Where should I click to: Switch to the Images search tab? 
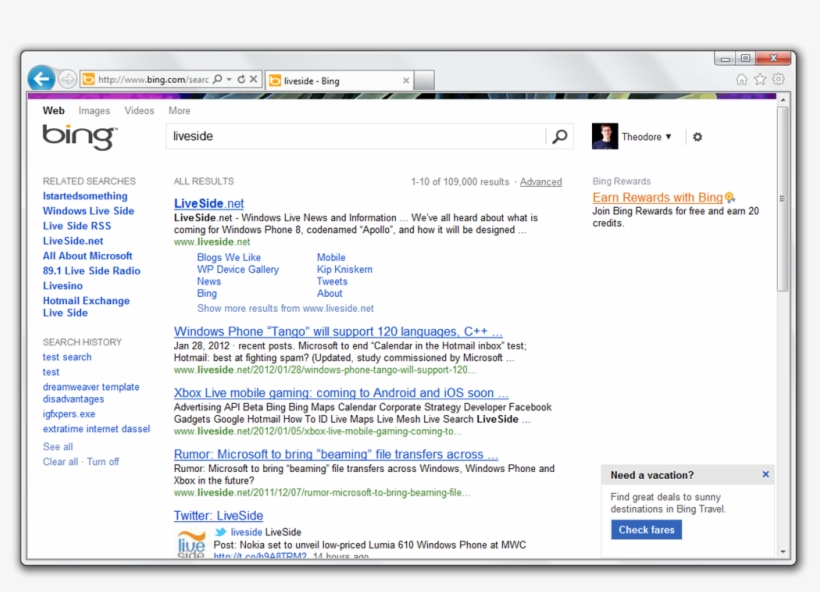[x=94, y=110]
